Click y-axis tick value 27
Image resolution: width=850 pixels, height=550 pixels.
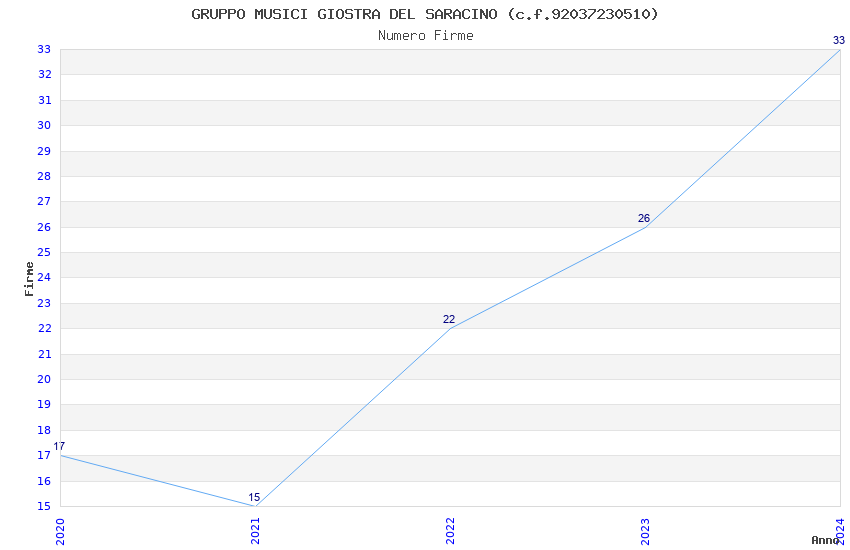pos(44,201)
